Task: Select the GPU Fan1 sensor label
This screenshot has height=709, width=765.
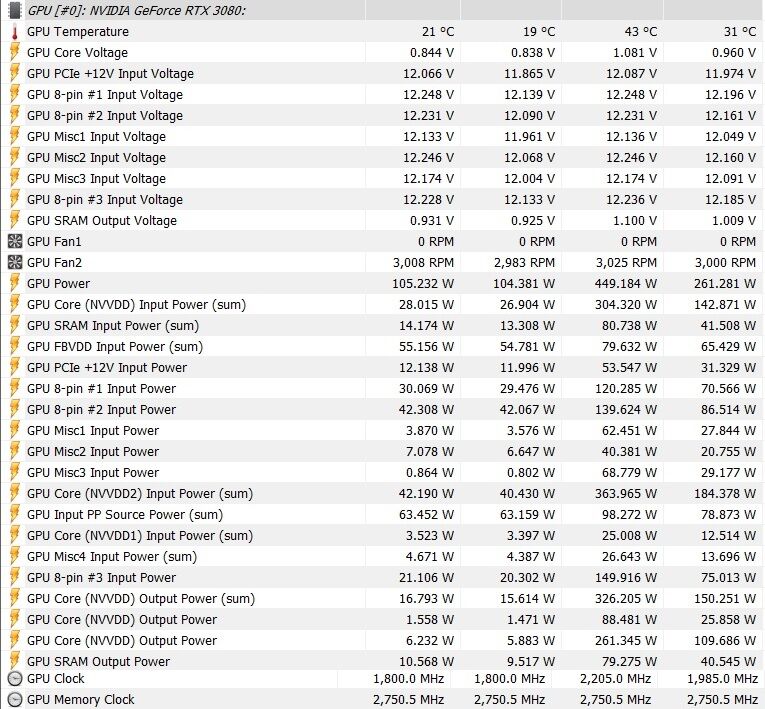Action: 54,242
